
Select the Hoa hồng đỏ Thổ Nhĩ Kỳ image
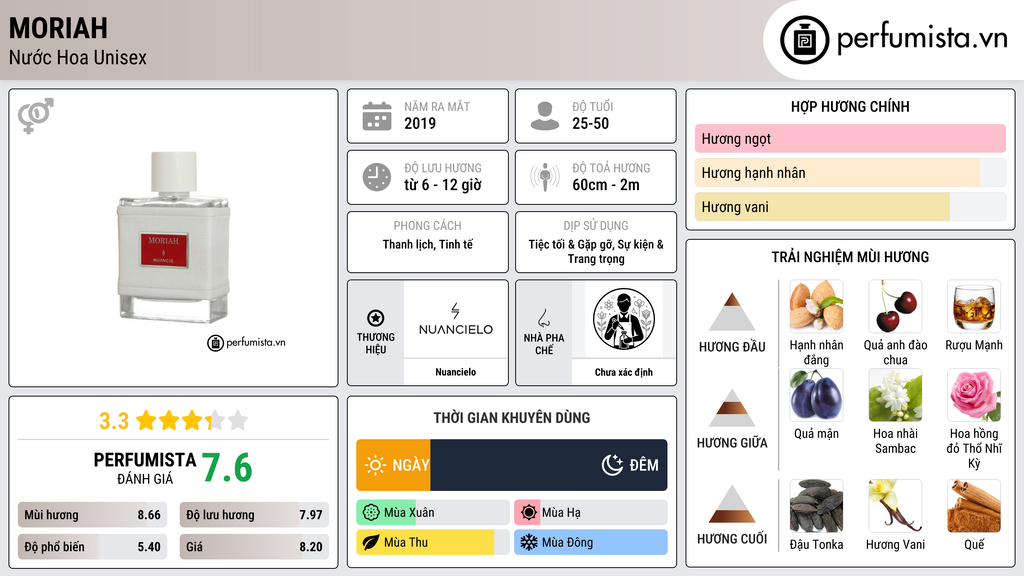(x=974, y=395)
